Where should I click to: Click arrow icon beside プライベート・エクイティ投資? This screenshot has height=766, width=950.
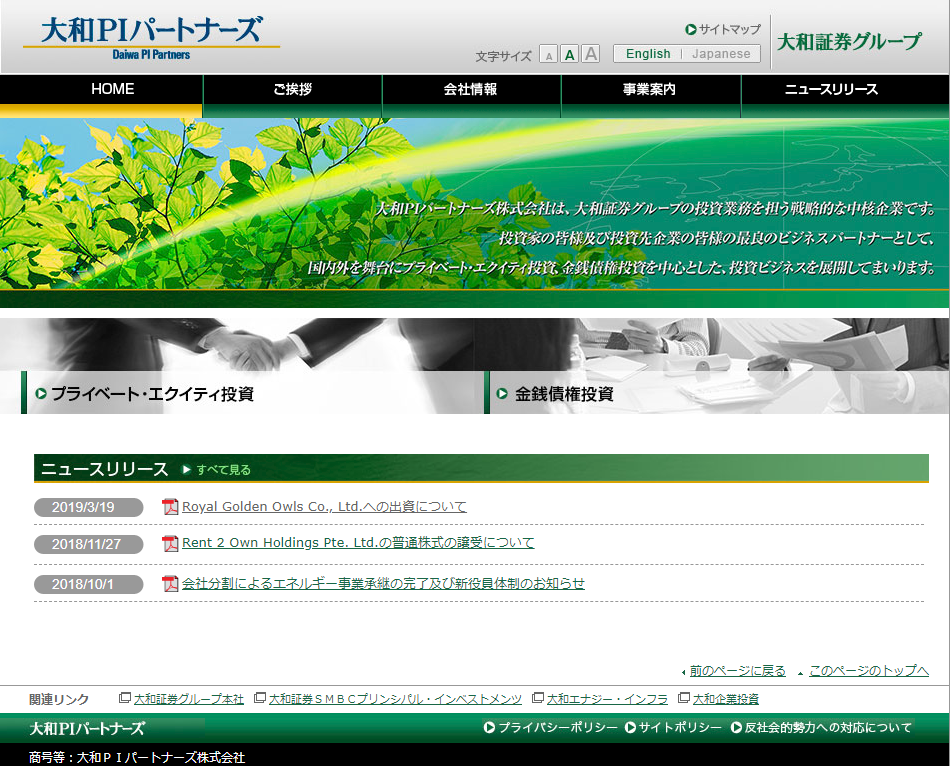coord(41,394)
